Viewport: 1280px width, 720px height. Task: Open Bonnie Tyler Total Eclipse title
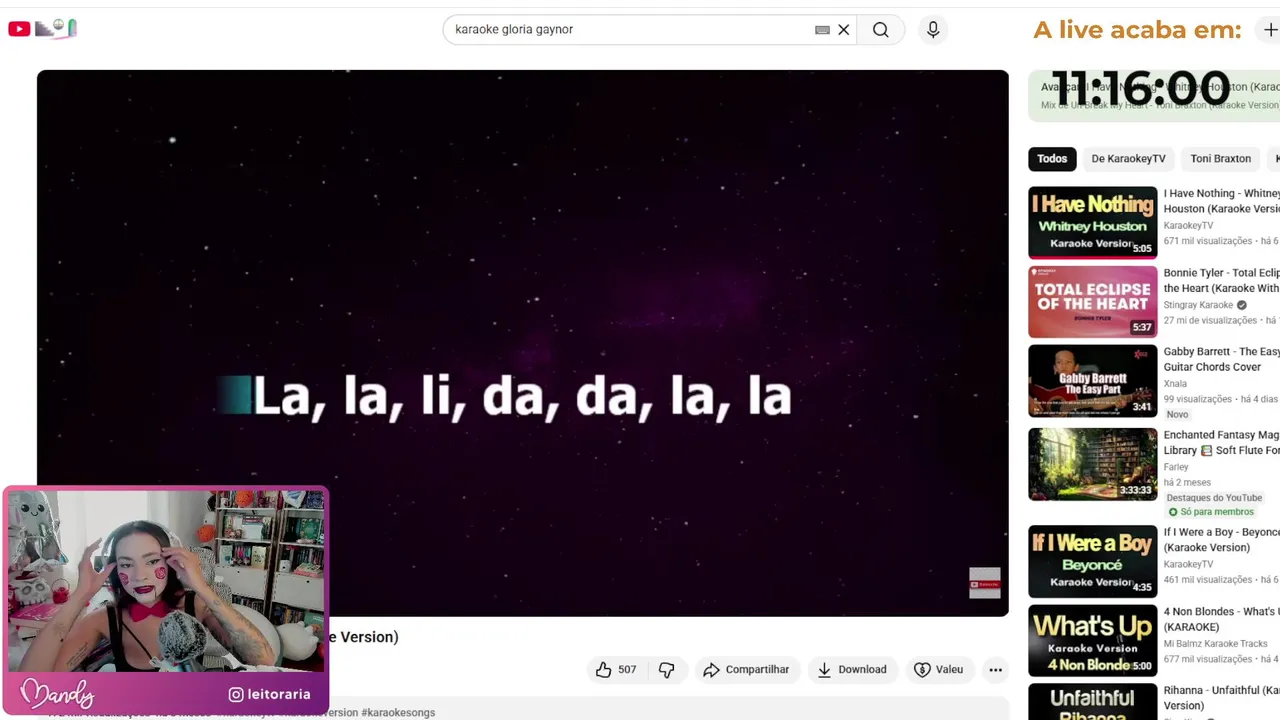(x=1221, y=280)
